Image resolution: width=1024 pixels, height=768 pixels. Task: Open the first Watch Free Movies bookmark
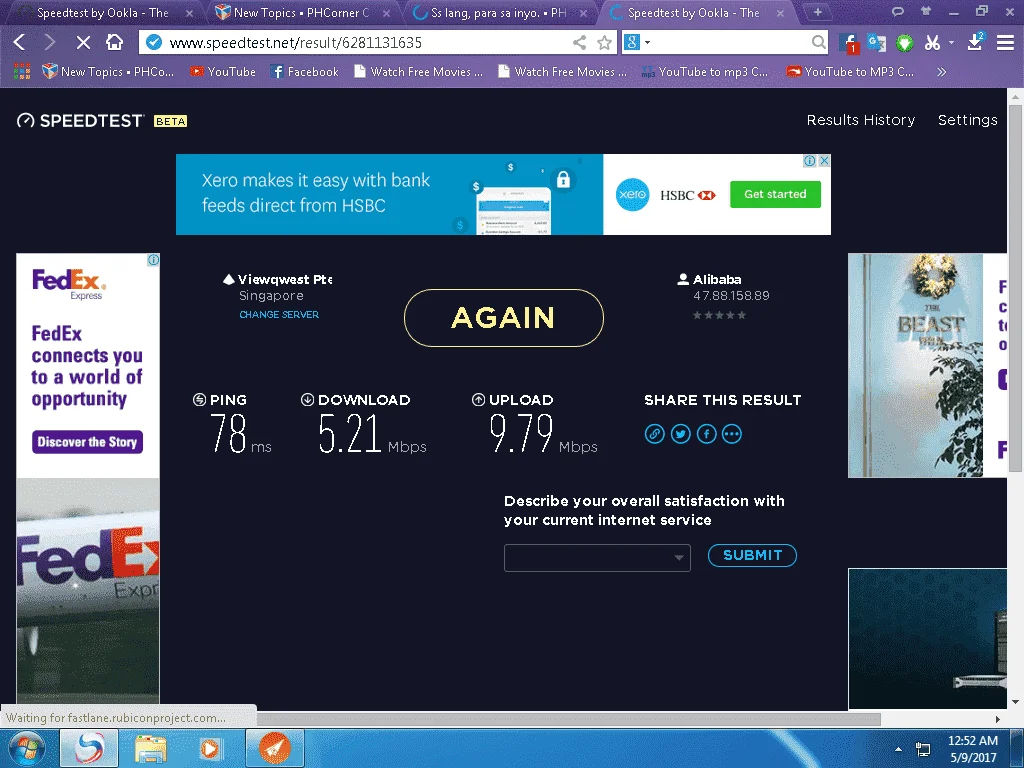point(419,72)
